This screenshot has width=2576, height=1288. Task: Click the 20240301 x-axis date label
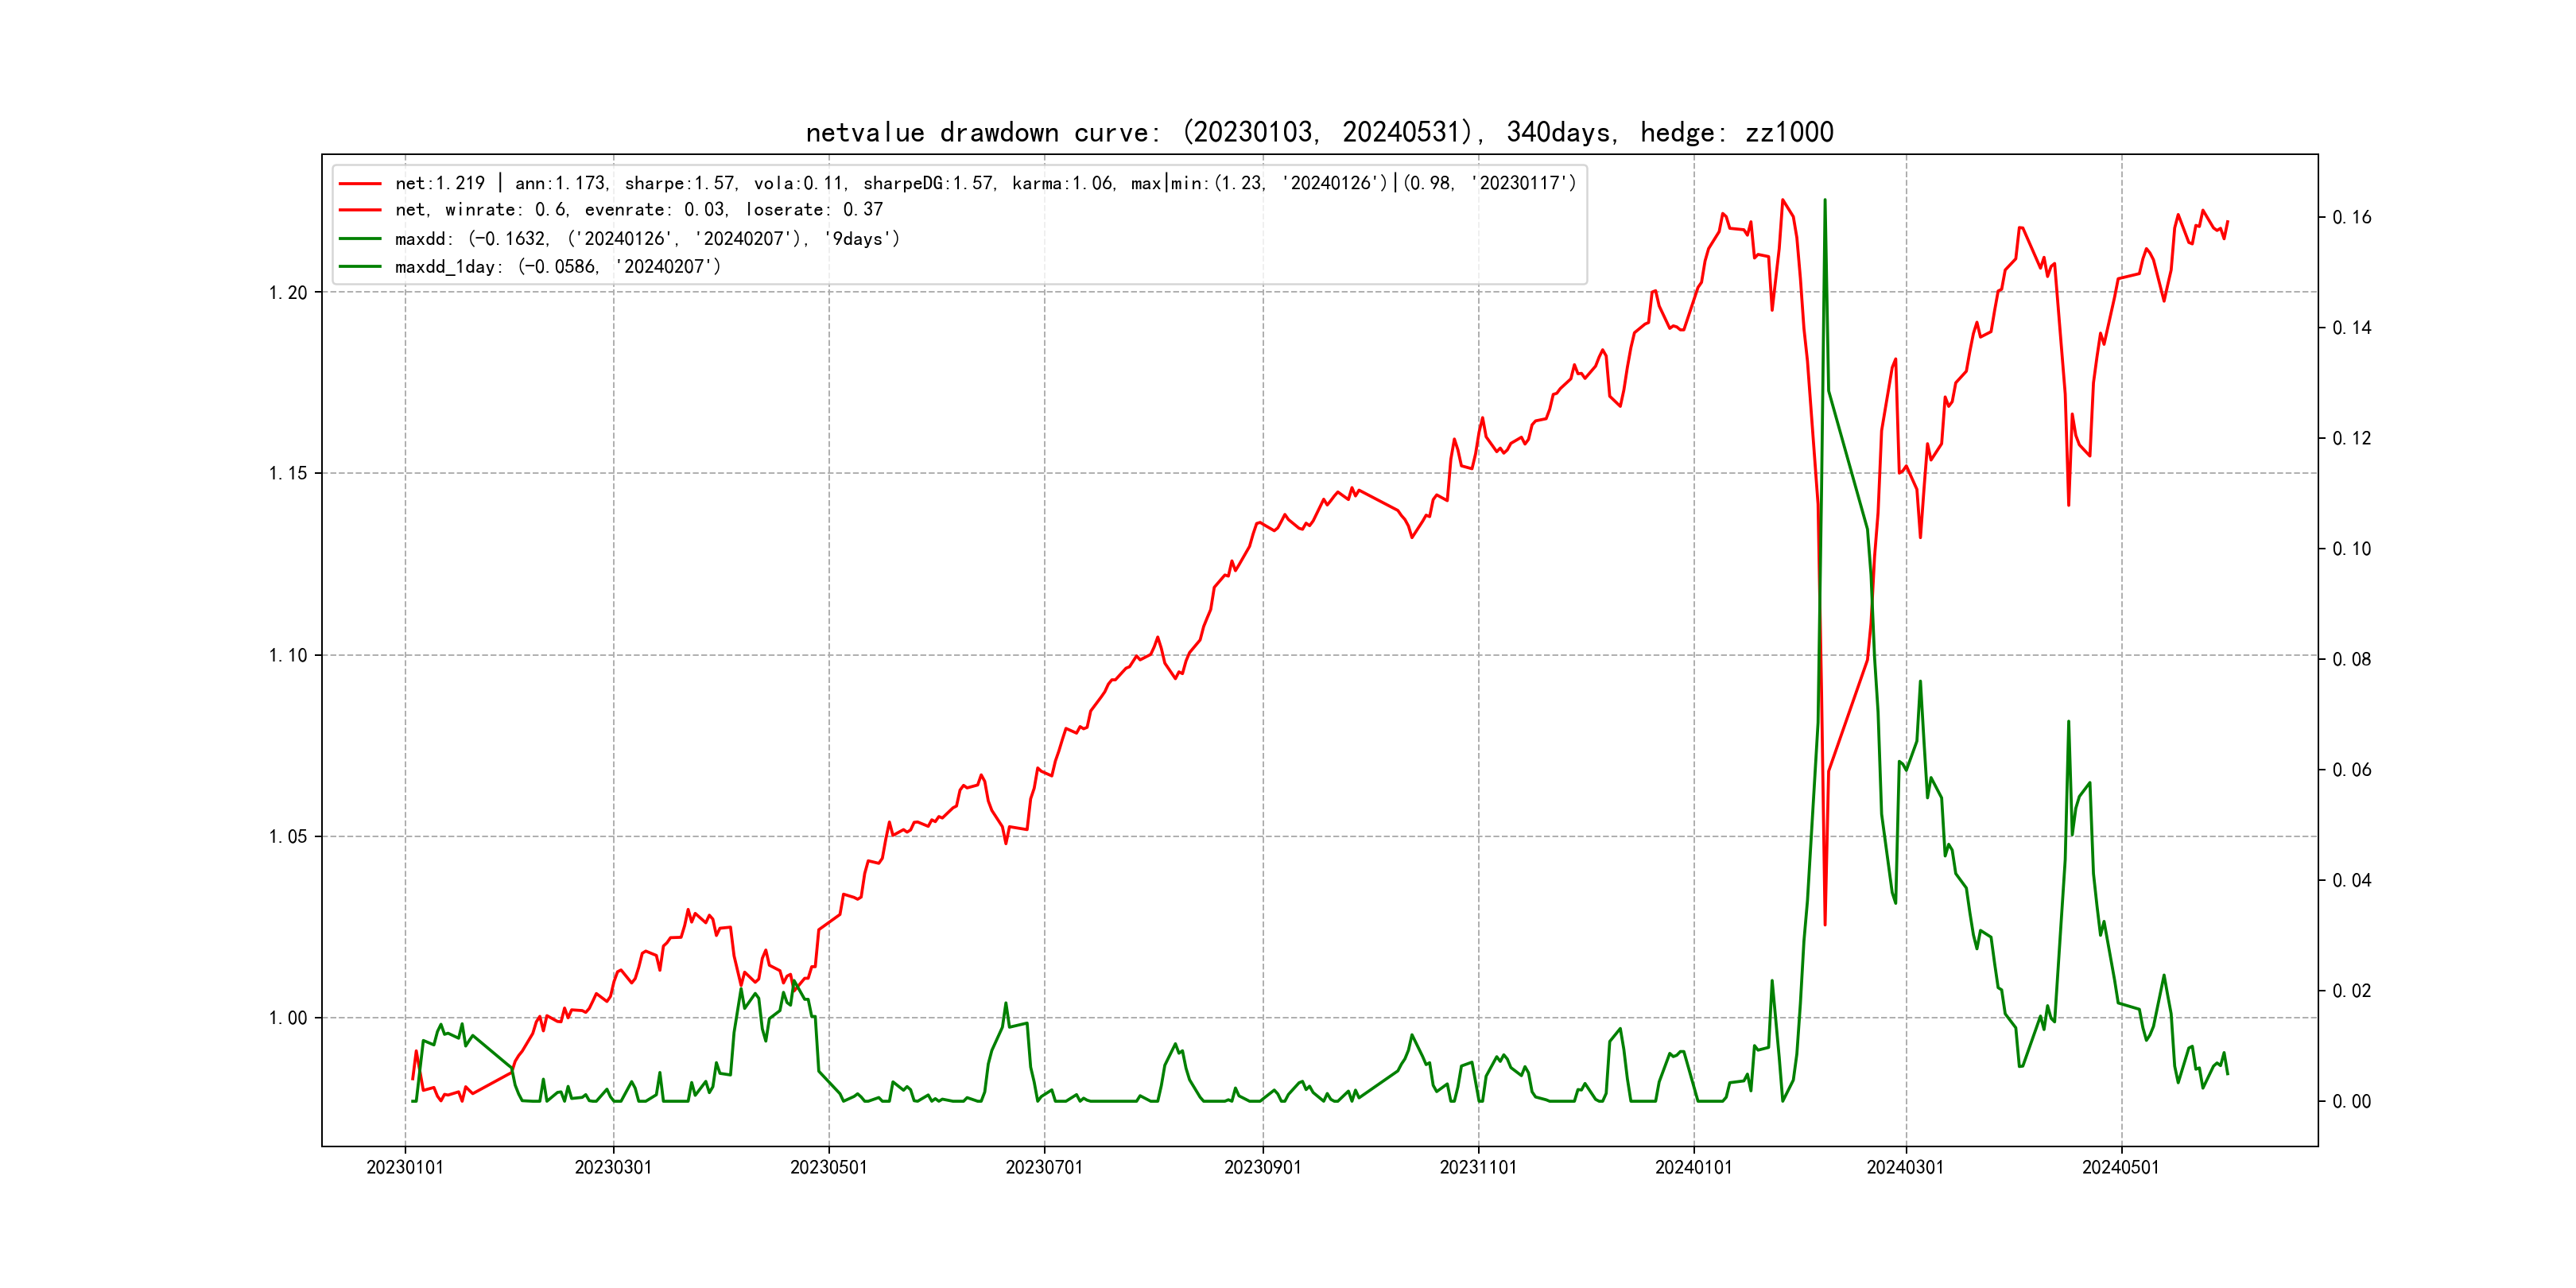click(1906, 1167)
